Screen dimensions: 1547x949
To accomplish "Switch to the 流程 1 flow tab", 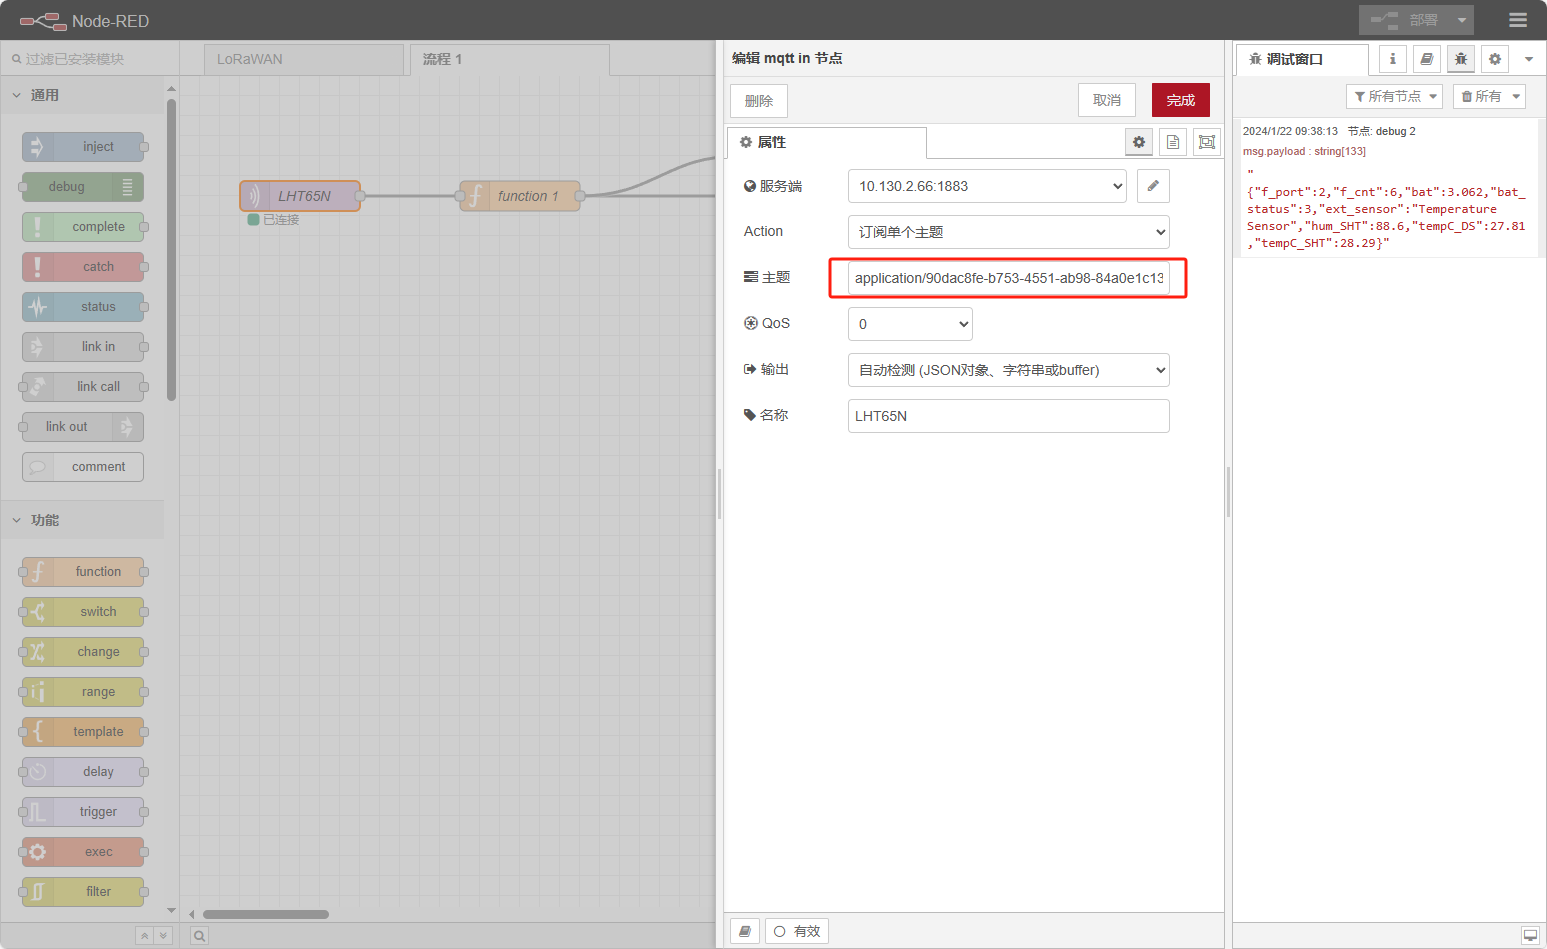I will click(509, 59).
